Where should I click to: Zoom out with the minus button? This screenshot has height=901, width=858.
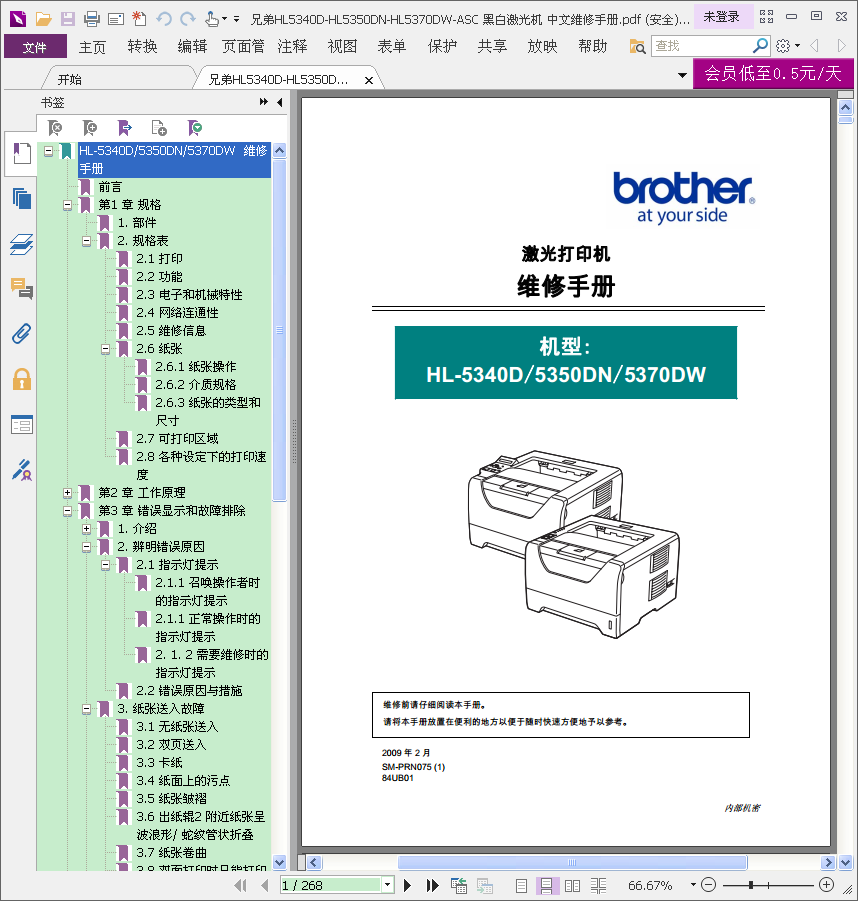click(x=709, y=885)
